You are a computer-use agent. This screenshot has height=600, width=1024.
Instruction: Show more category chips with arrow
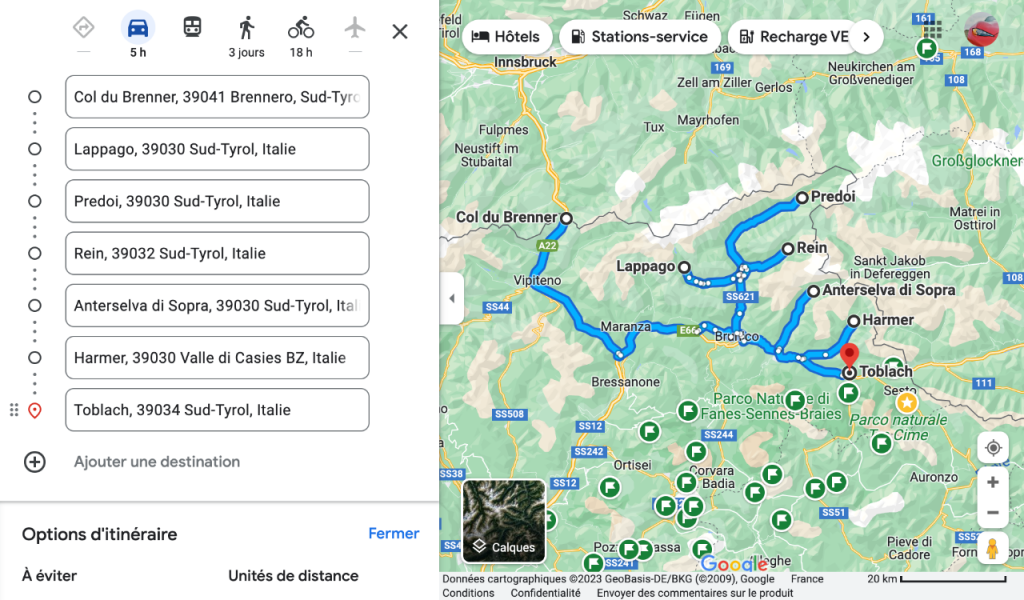coord(867,37)
